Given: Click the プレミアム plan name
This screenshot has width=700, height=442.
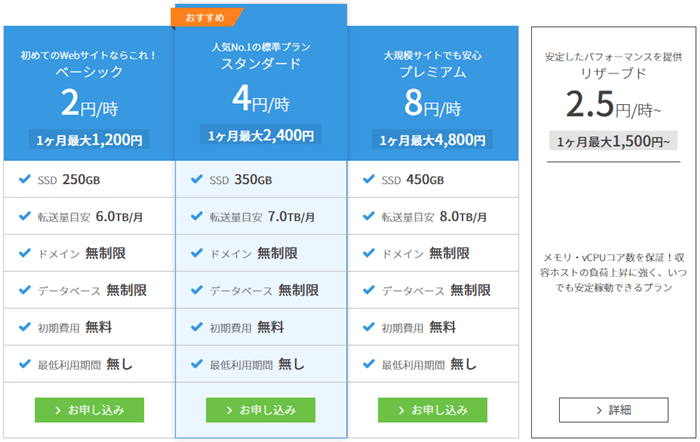Looking at the screenshot, I should point(433,71).
